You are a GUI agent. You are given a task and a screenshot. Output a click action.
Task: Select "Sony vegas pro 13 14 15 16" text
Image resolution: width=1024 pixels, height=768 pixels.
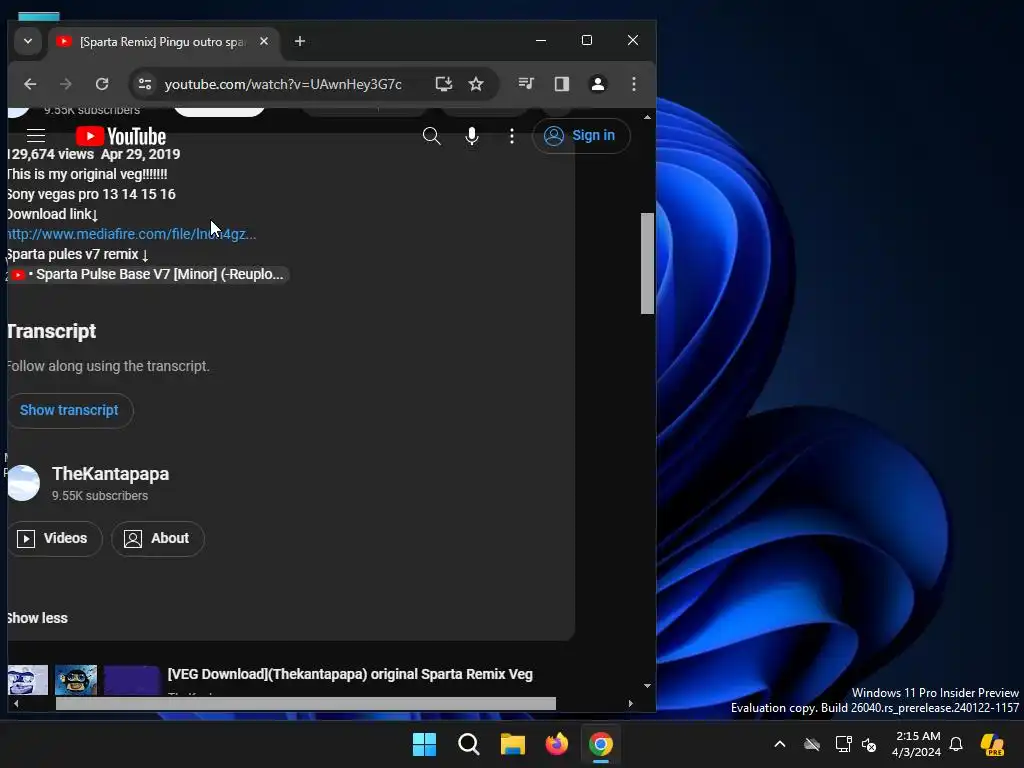[x=91, y=194]
